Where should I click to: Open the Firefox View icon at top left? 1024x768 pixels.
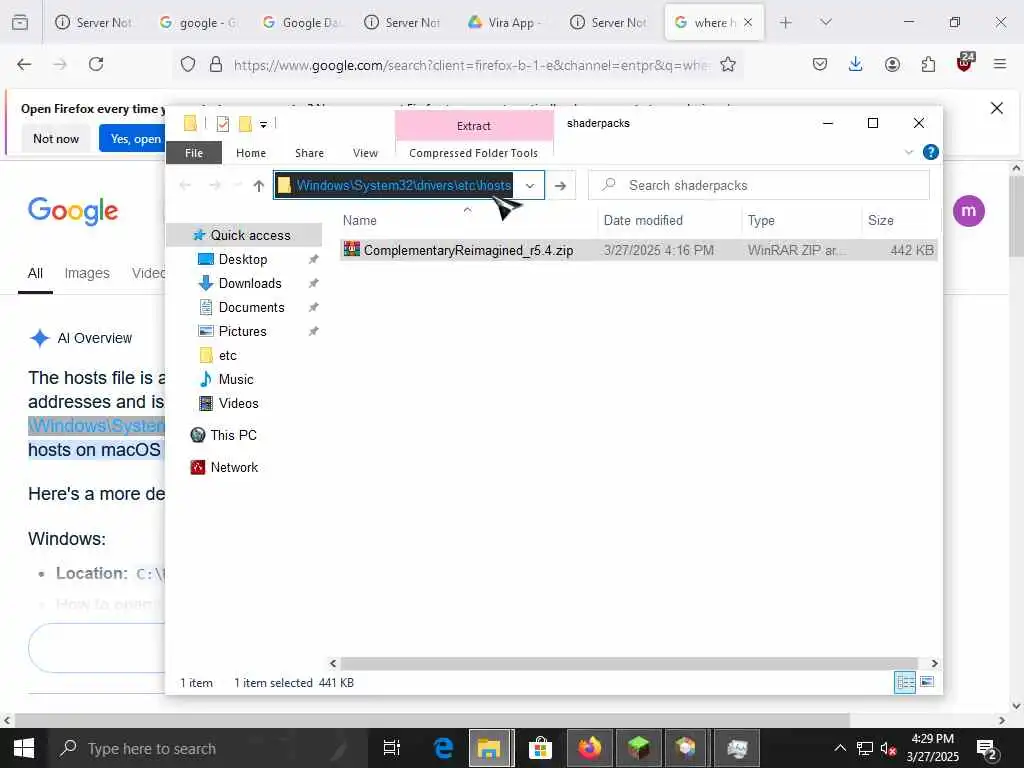20,22
